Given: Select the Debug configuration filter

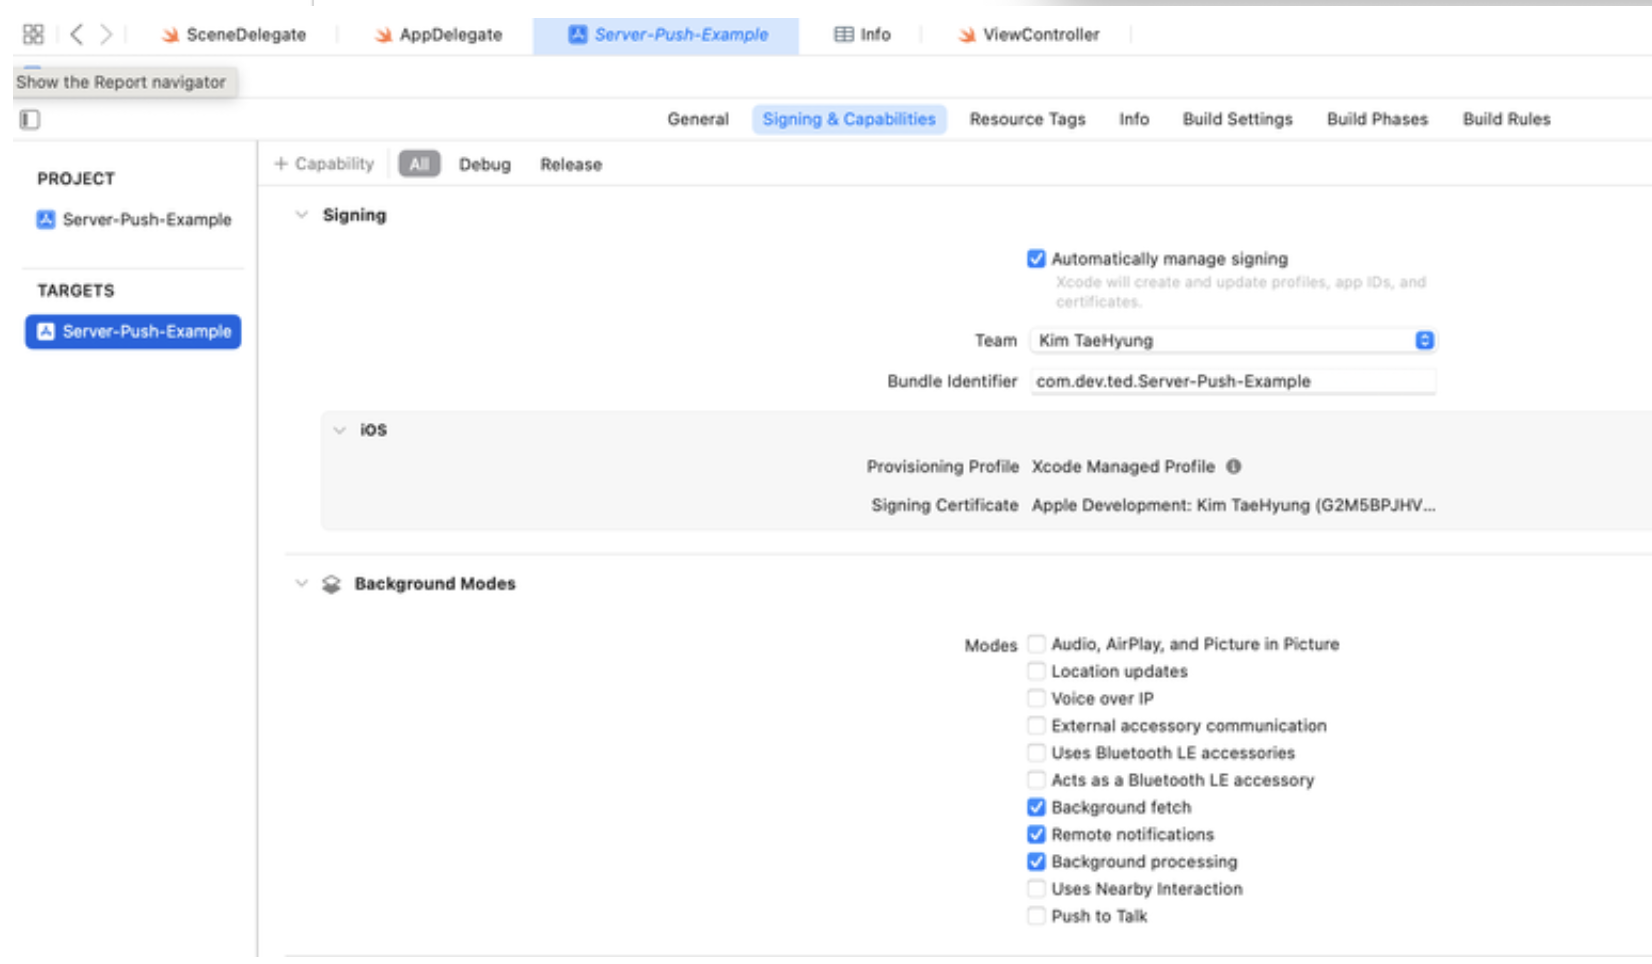Looking at the screenshot, I should point(485,165).
